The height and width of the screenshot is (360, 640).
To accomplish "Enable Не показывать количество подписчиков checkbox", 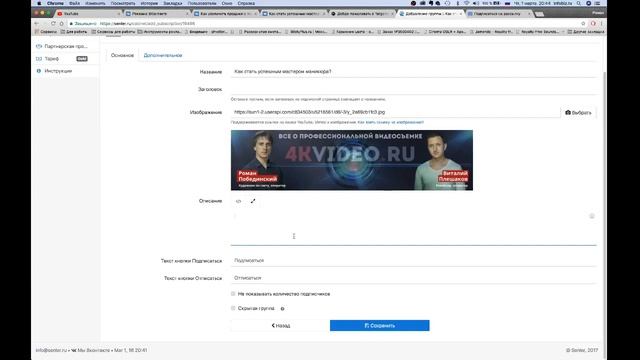I will [x=233, y=293].
